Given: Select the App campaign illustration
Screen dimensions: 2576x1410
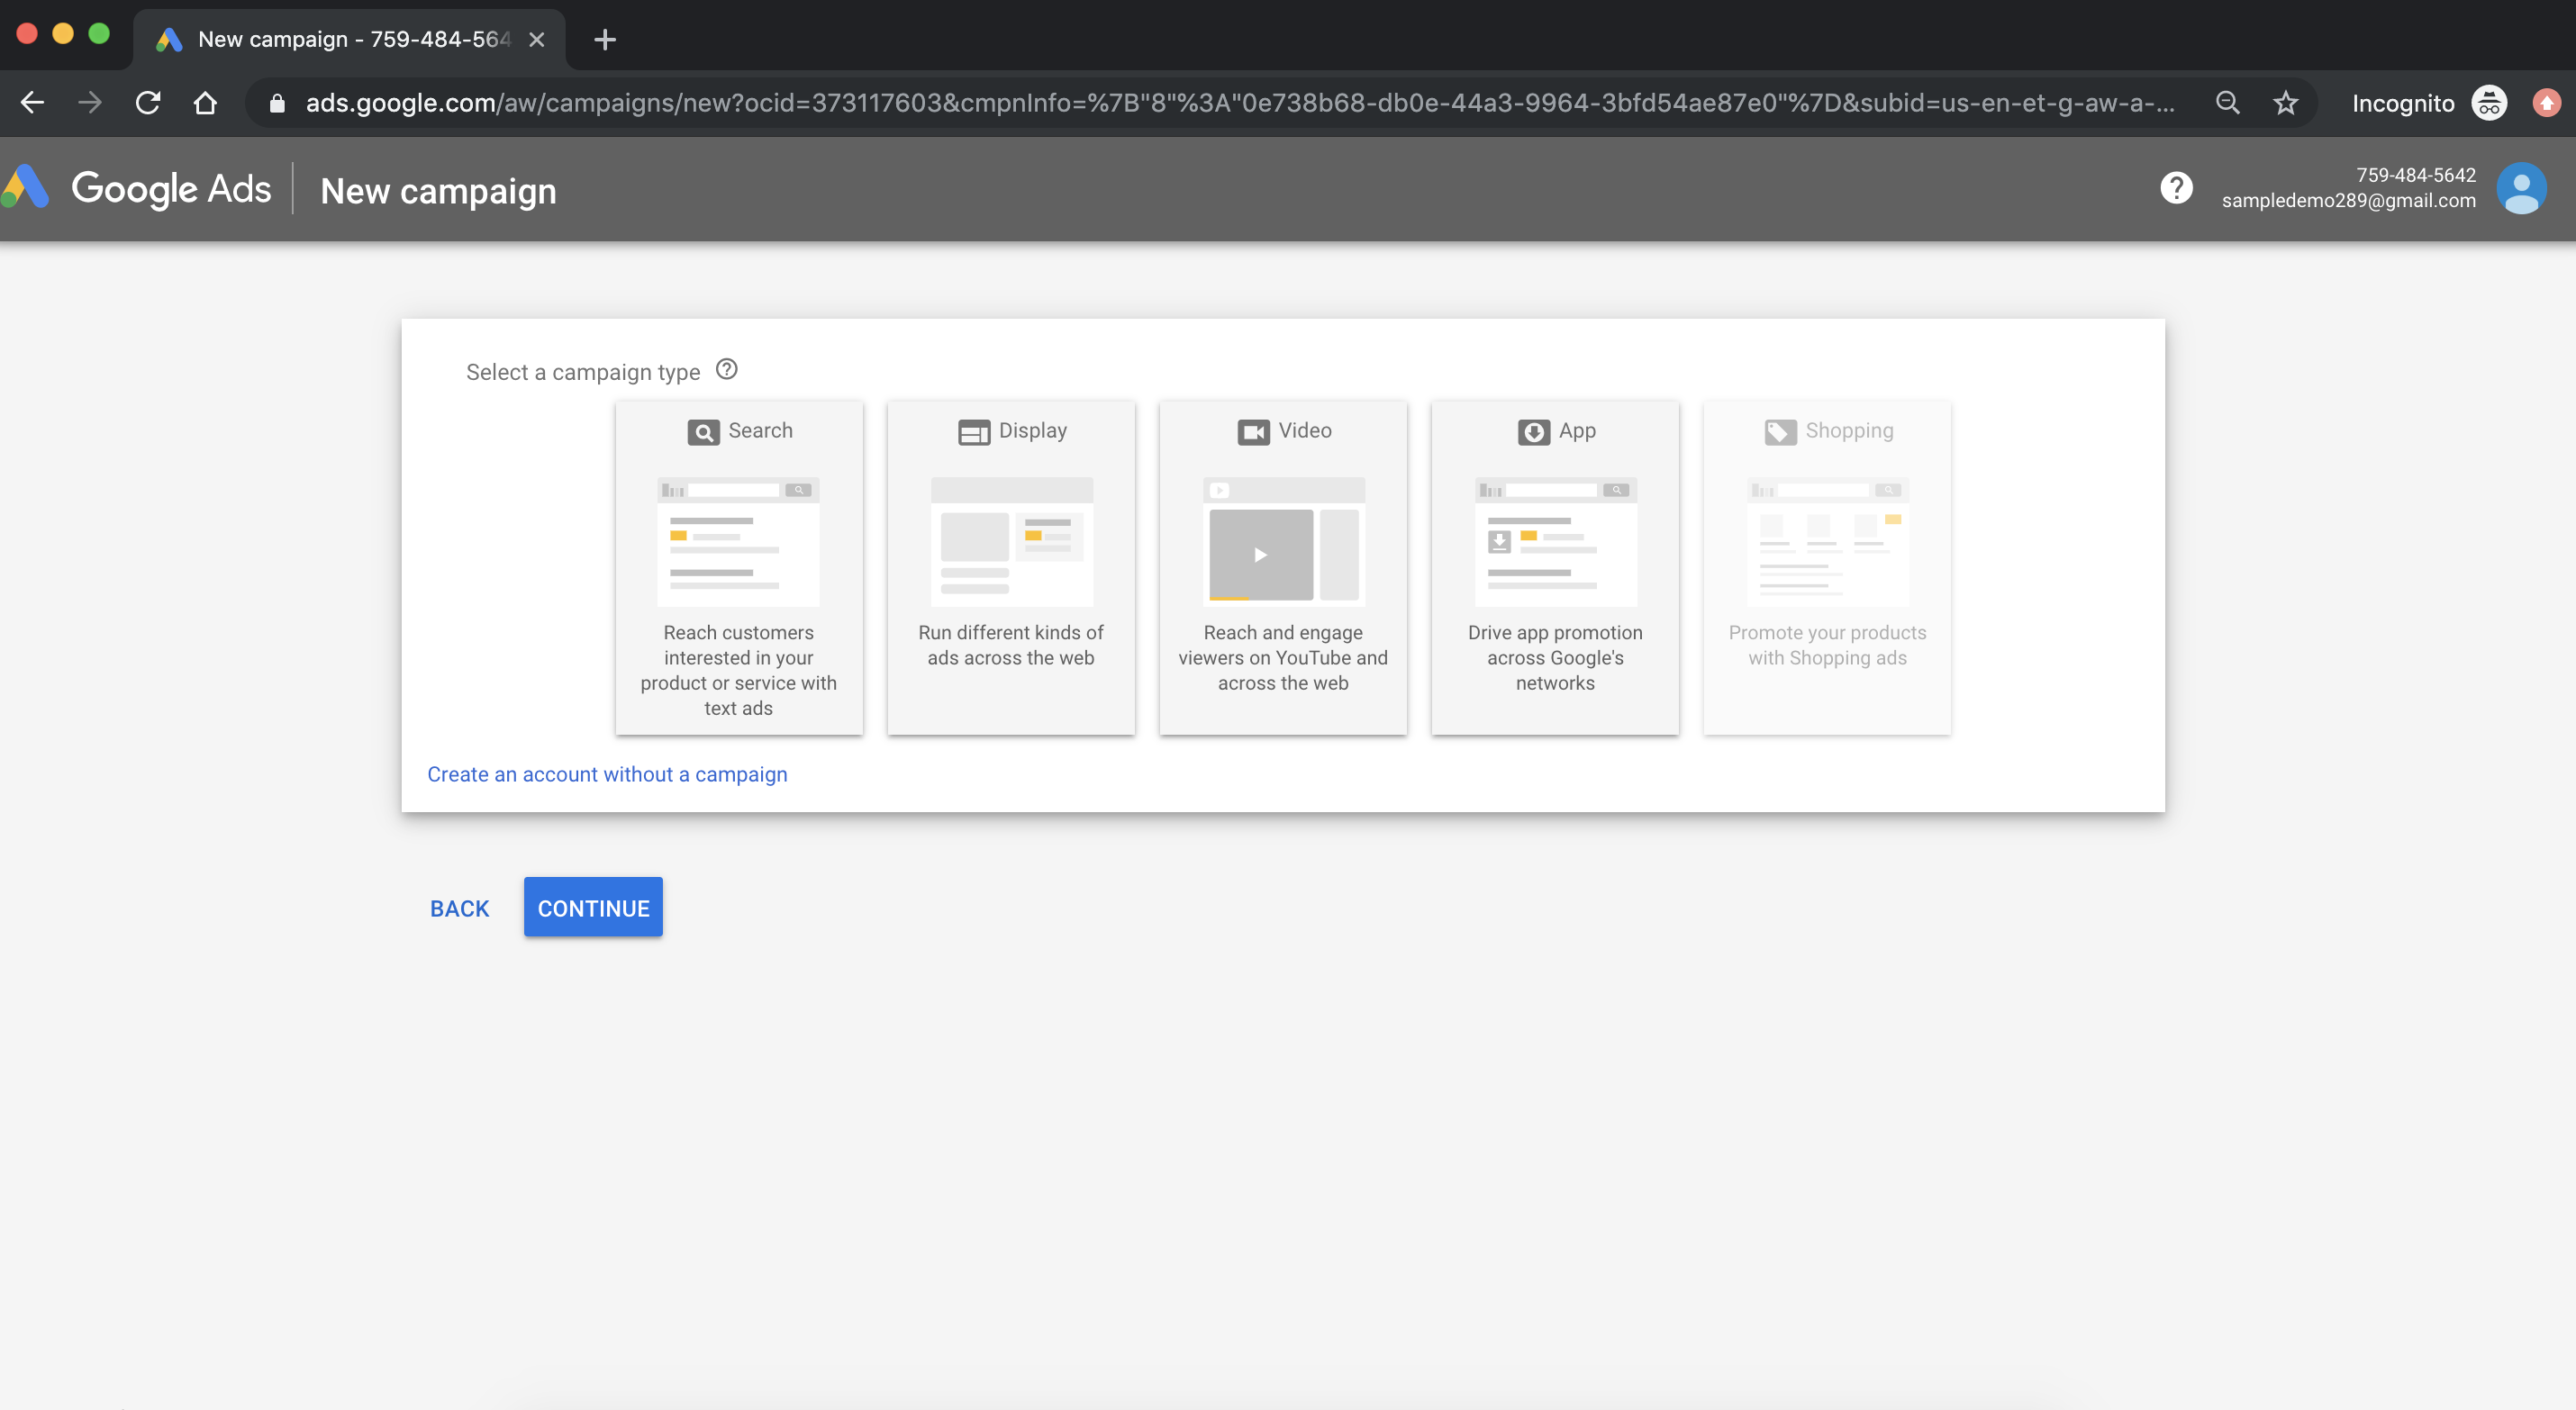Looking at the screenshot, I should 1555,541.
